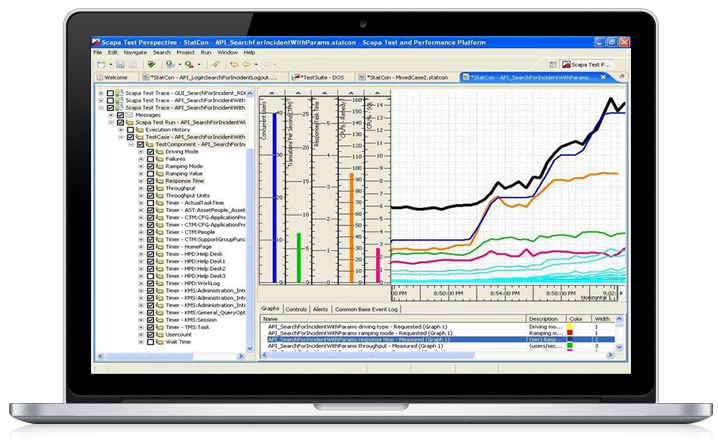Image resolution: width=718 pixels, height=445 pixels.
Task: Click the application logo in title bar
Action: click(96, 42)
